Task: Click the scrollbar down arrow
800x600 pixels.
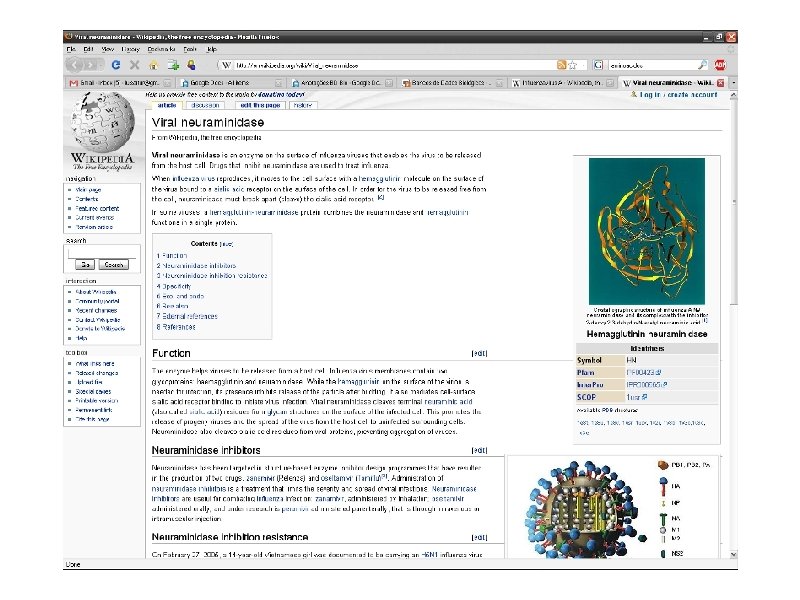Action: [734, 555]
